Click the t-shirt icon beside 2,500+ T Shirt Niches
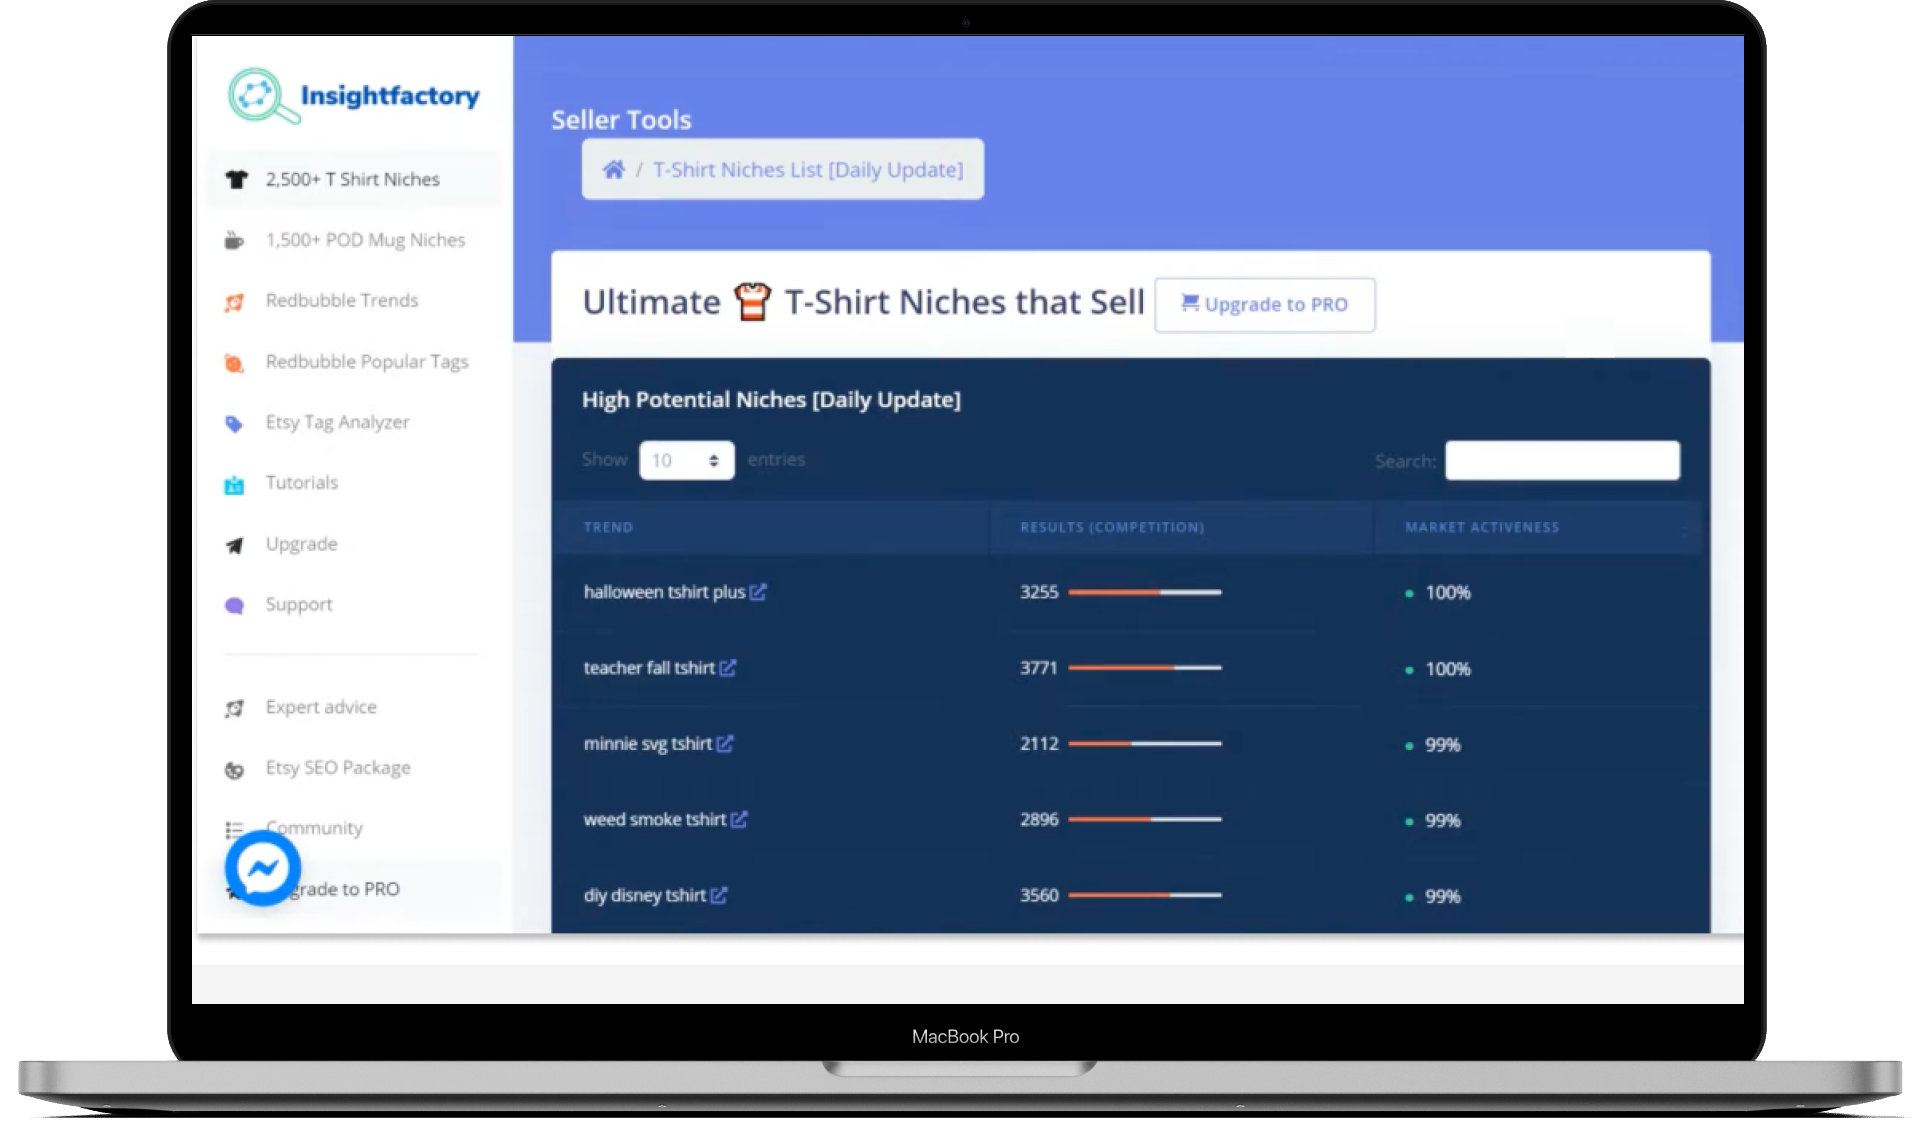 (x=236, y=180)
